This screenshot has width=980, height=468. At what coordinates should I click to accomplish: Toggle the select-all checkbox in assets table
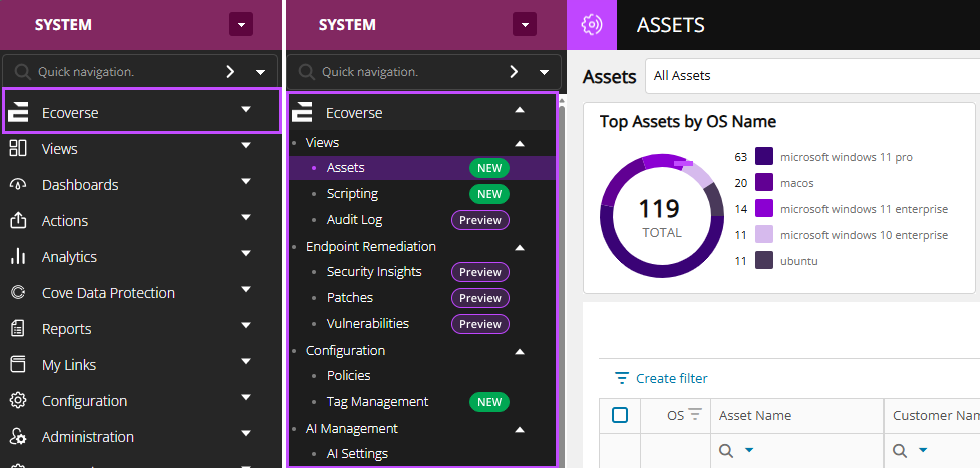pyautogui.click(x=620, y=415)
